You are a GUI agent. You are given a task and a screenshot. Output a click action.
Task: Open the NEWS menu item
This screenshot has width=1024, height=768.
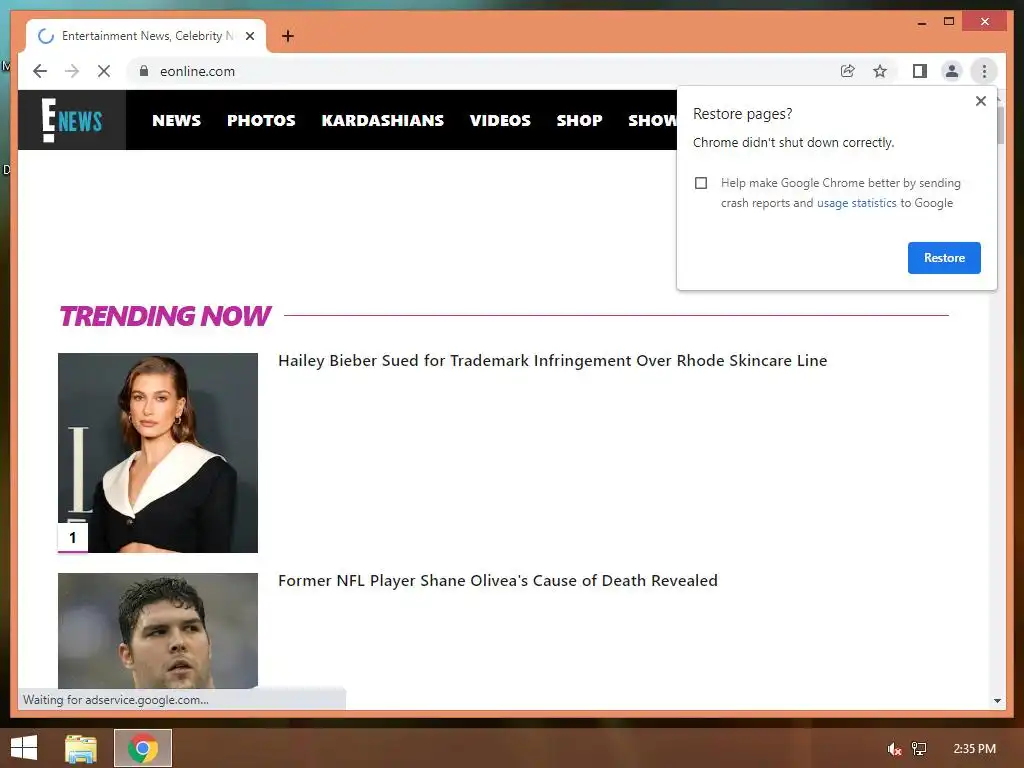(176, 120)
